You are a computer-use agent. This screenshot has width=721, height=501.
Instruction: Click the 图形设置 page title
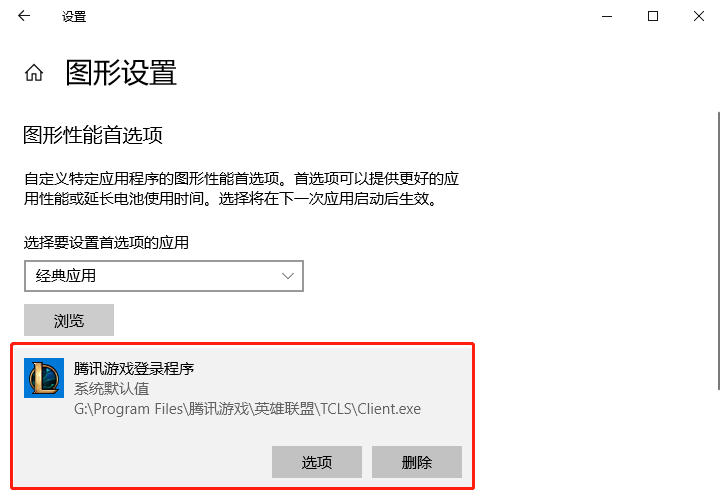pyautogui.click(x=121, y=73)
